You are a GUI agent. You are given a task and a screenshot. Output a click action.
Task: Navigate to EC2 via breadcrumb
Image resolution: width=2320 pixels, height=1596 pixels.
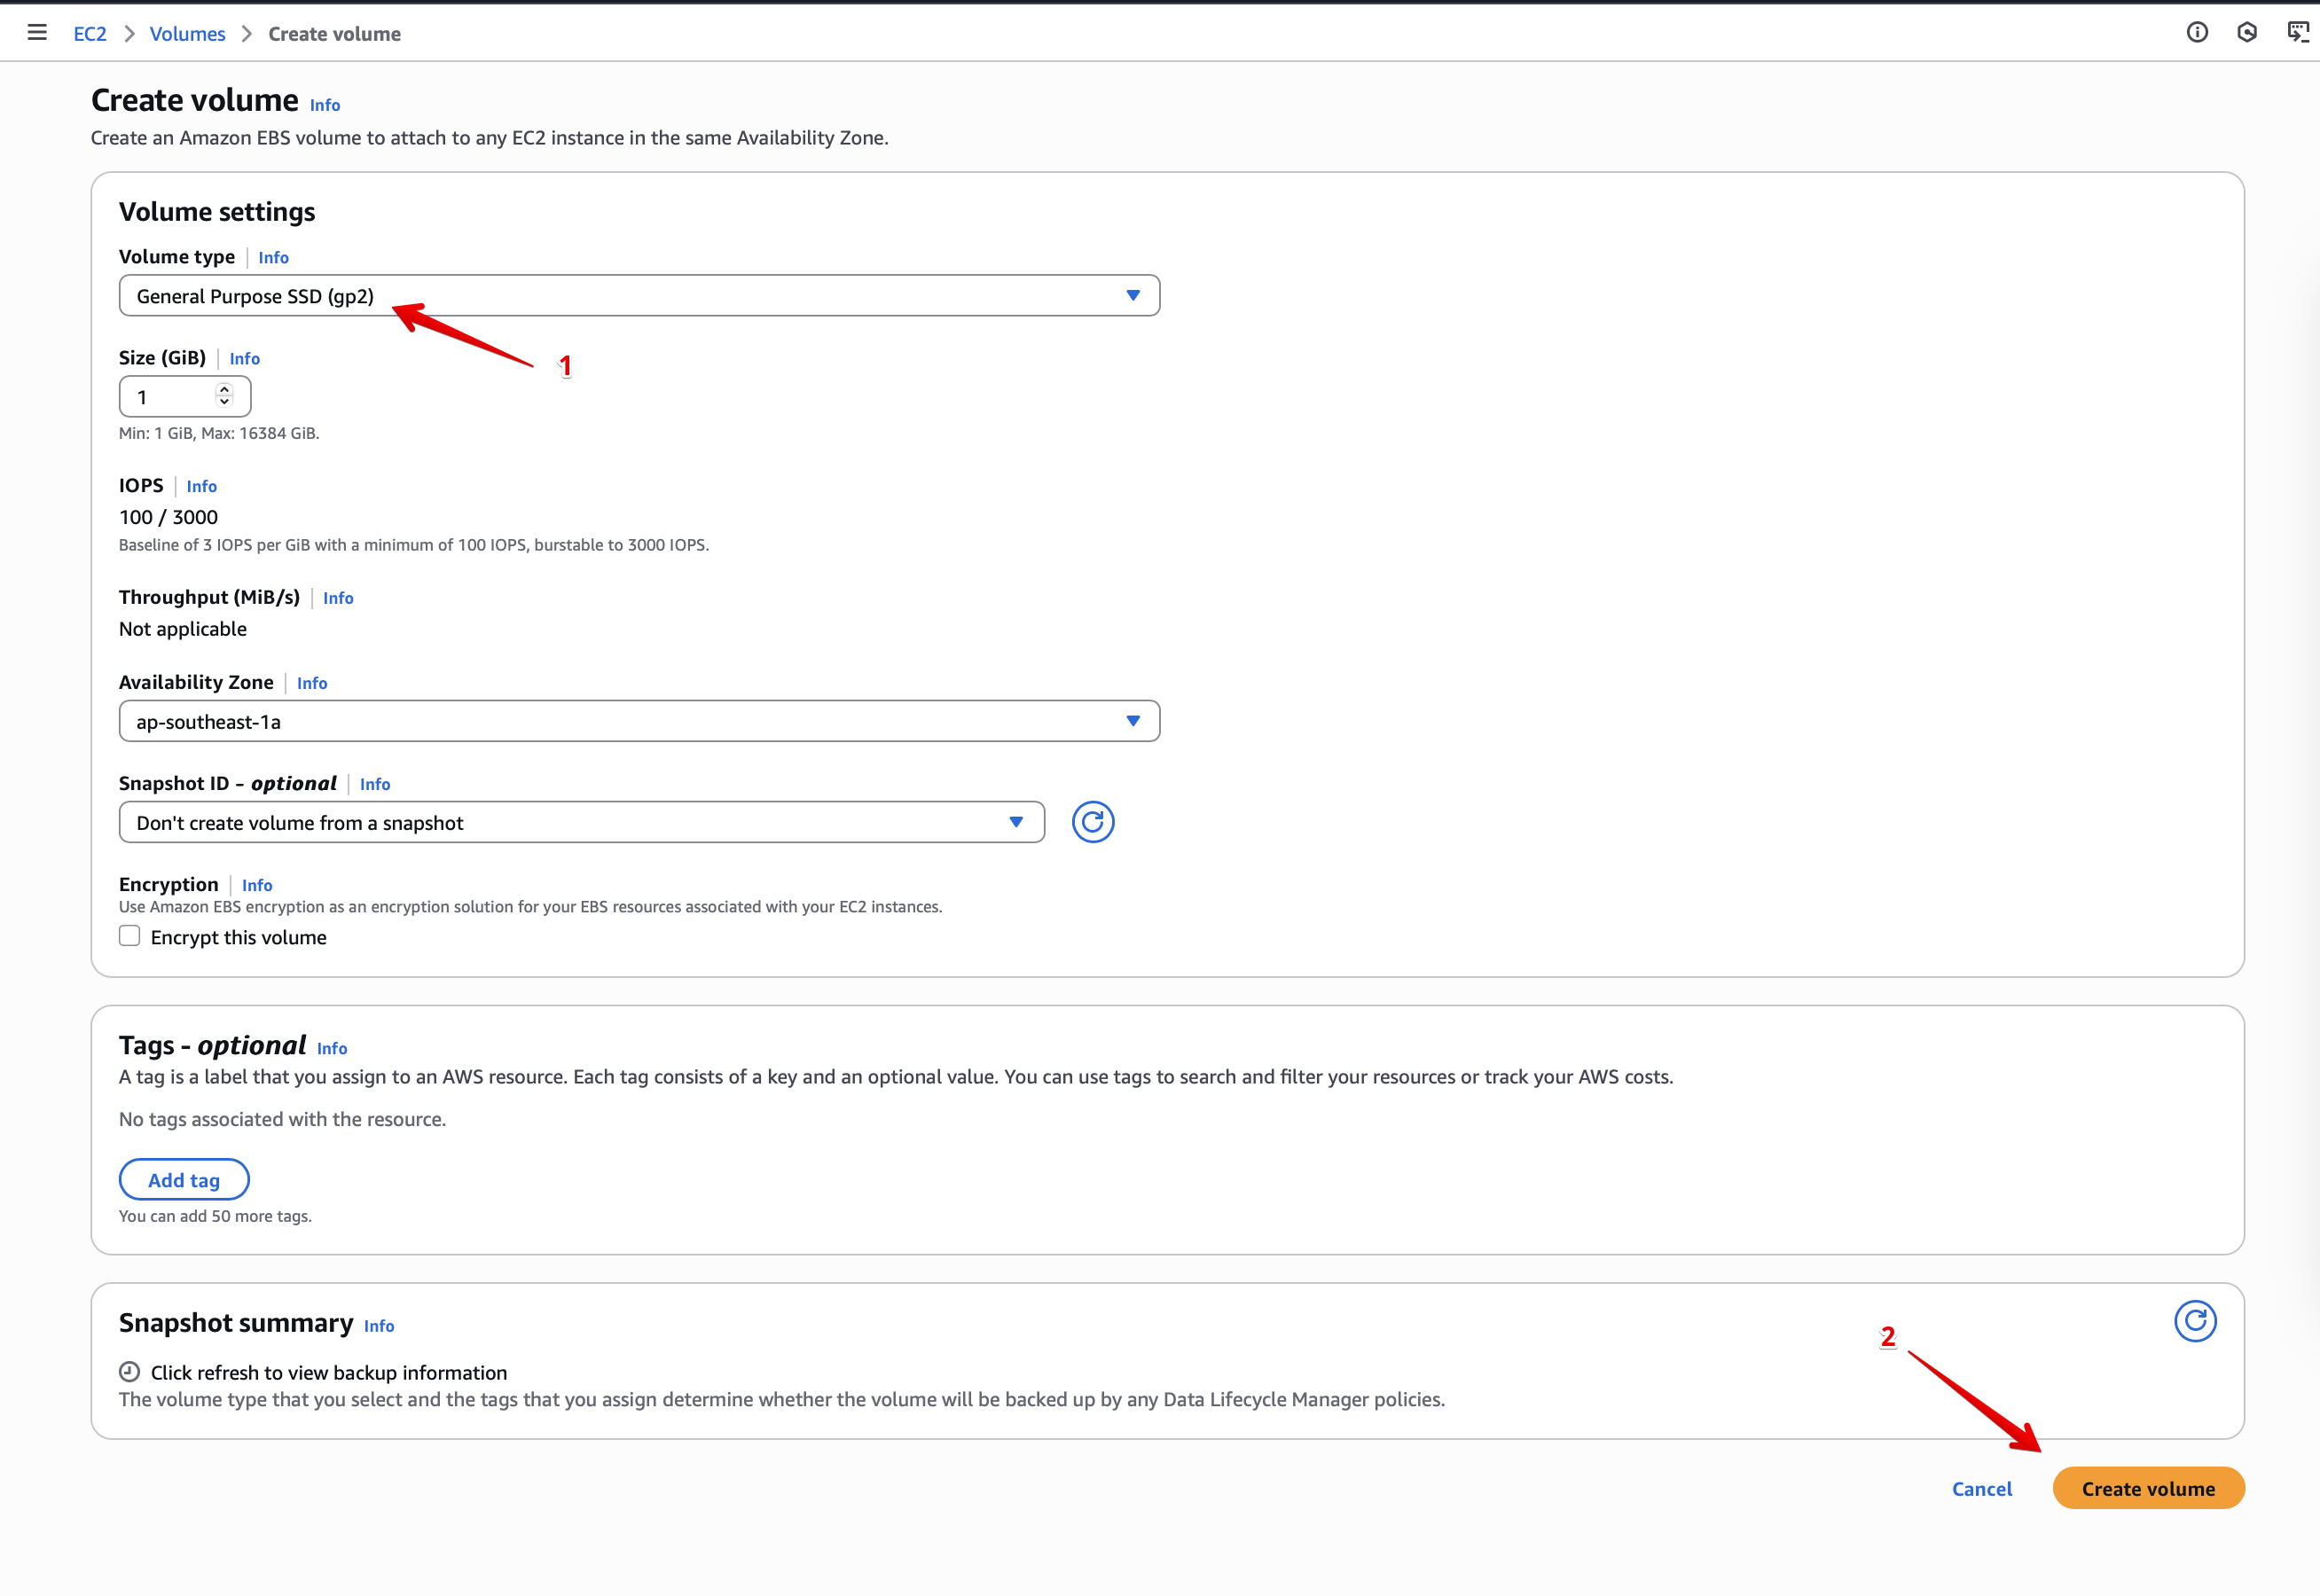(90, 33)
